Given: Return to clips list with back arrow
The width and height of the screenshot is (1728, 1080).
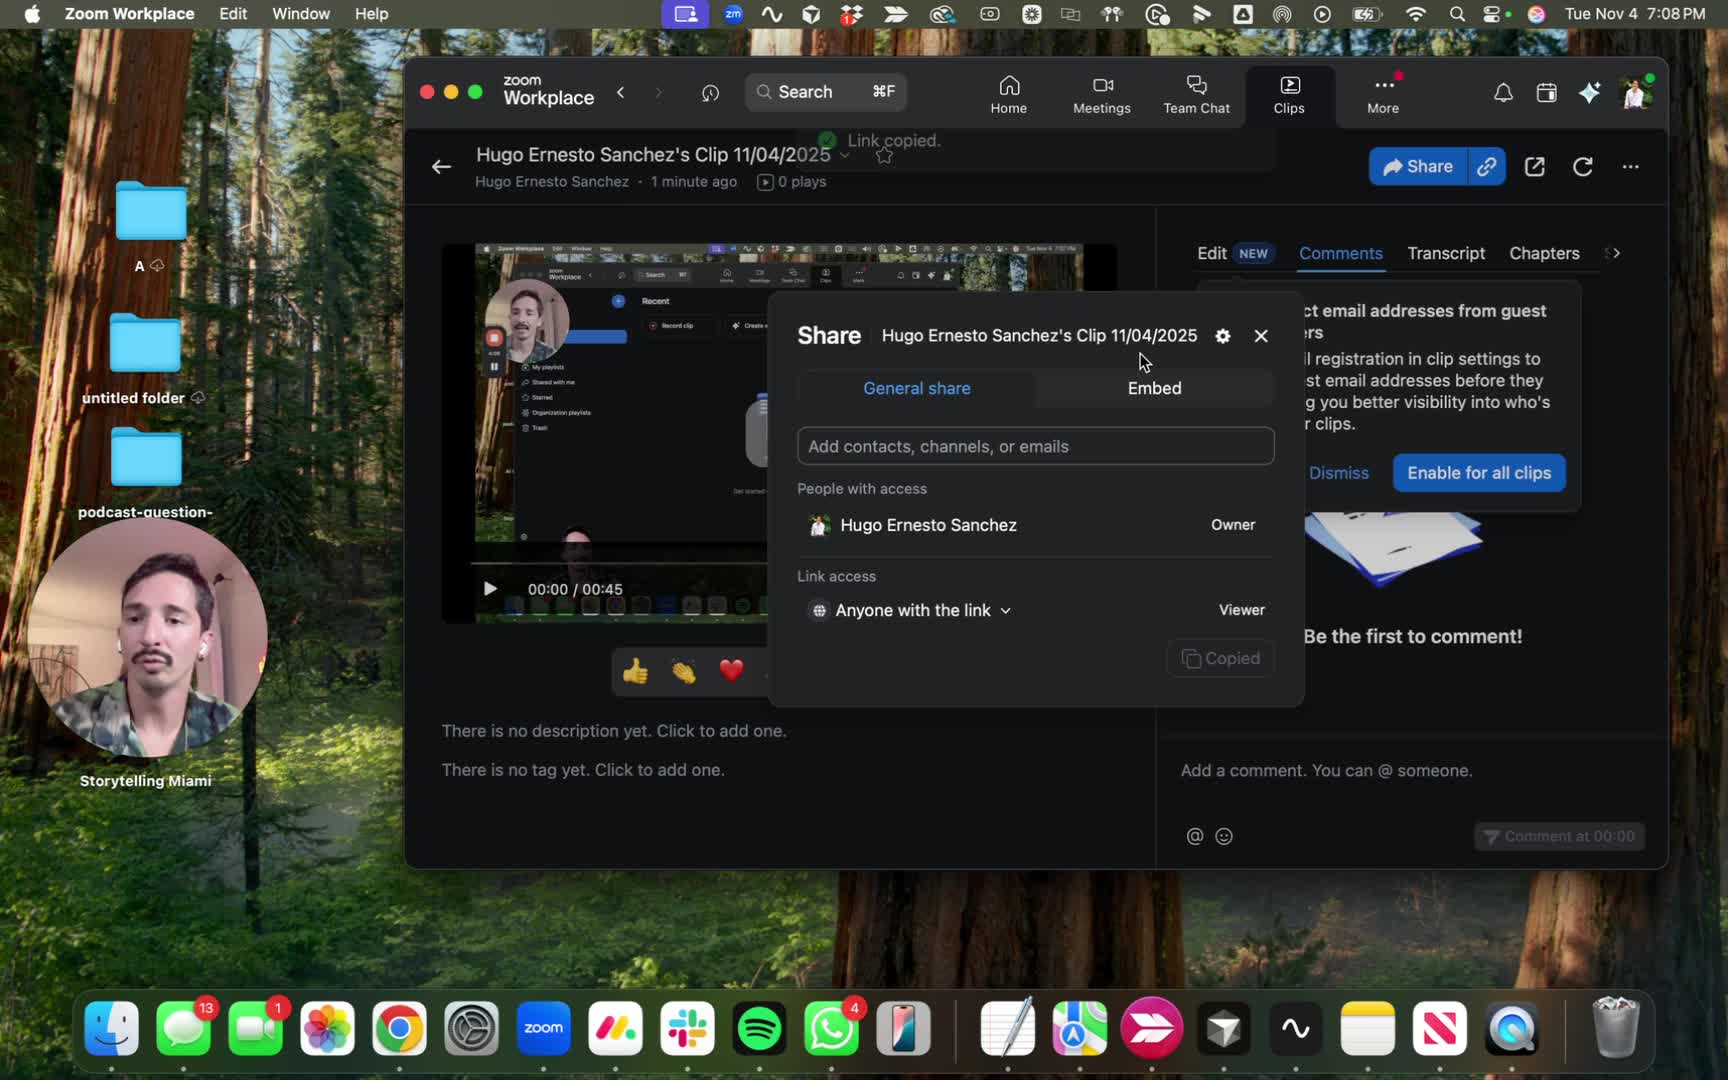Looking at the screenshot, I should click(441, 167).
